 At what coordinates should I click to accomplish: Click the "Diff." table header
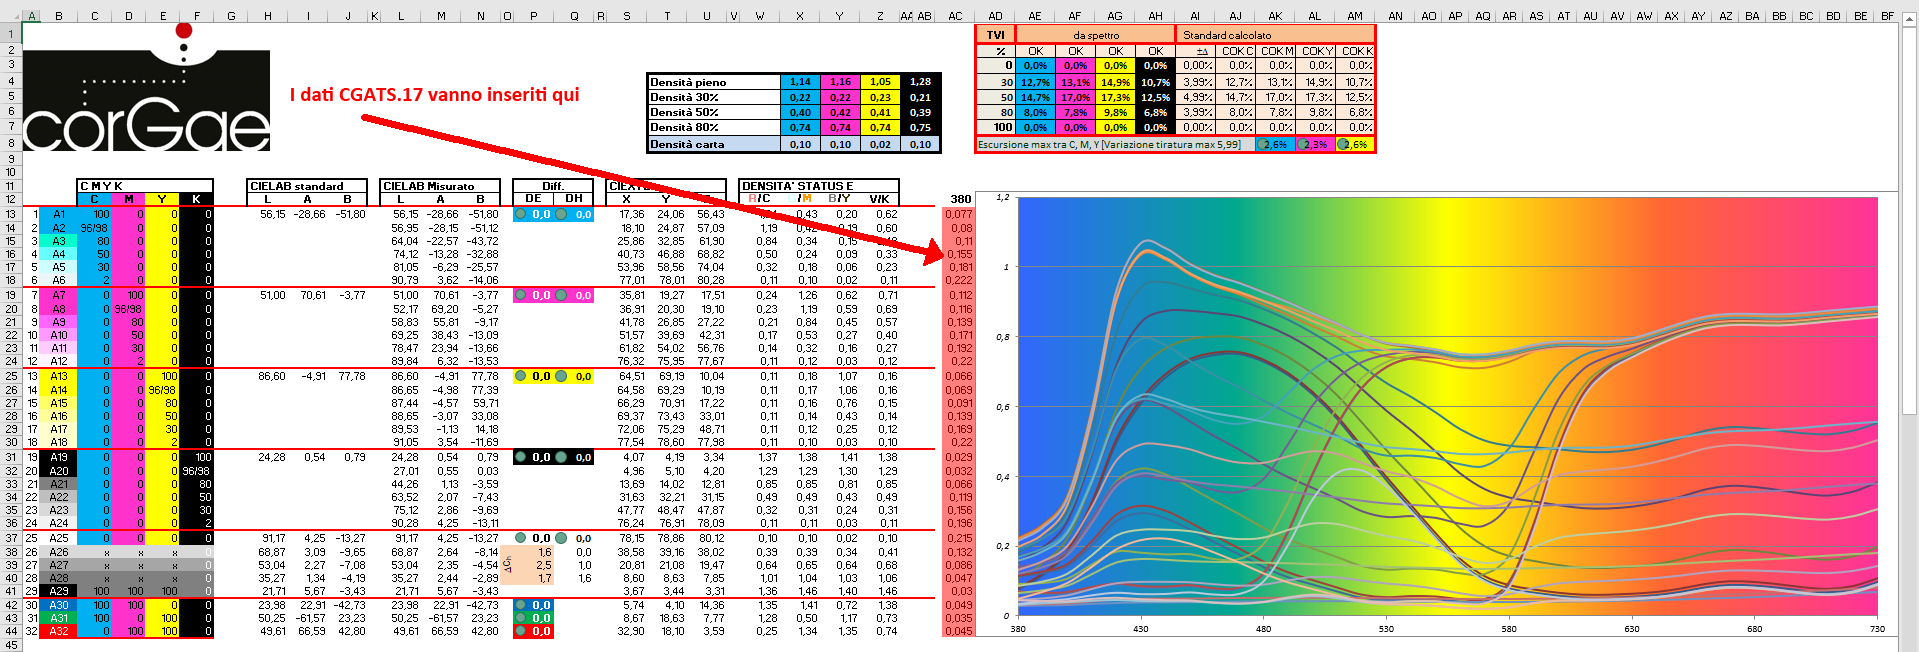(553, 186)
